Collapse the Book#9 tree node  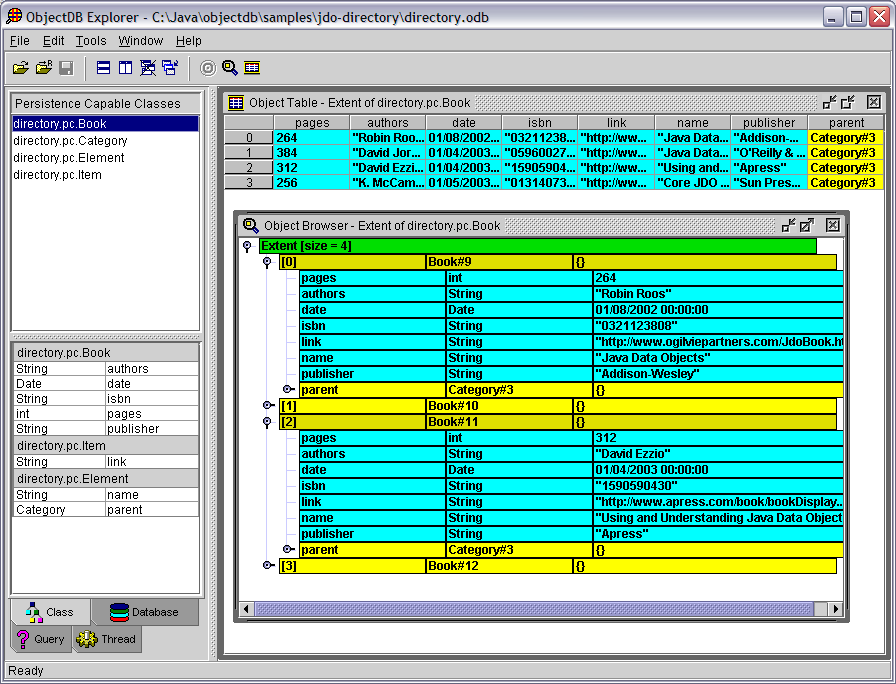coord(268,262)
